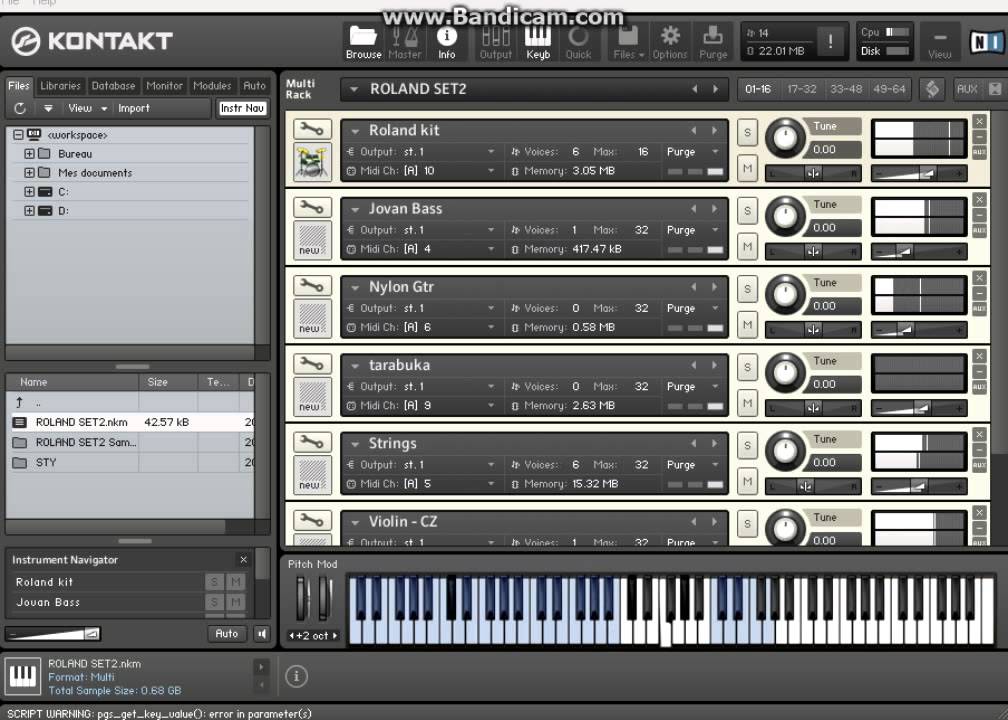Click the Purge toolbar icon
Viewport: 1008px width, 720px height.
[x=713, y=42]
